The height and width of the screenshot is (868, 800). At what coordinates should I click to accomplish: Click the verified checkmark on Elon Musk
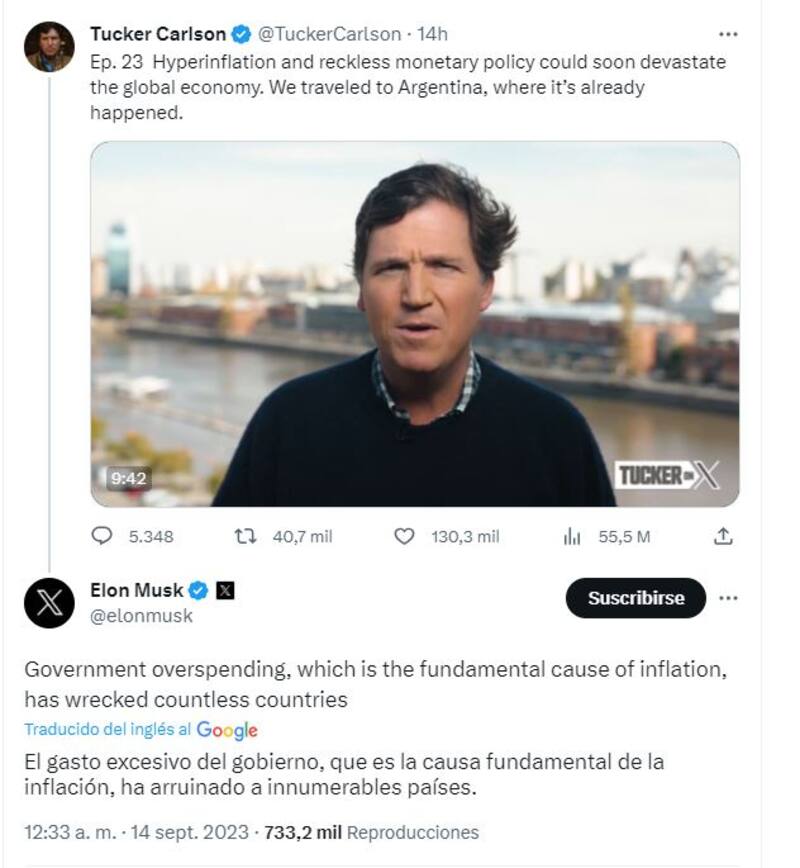[x=200, y=590]
